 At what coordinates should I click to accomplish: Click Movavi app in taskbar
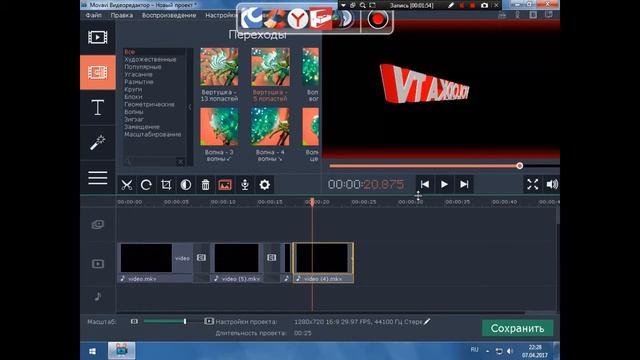[122, 351]
